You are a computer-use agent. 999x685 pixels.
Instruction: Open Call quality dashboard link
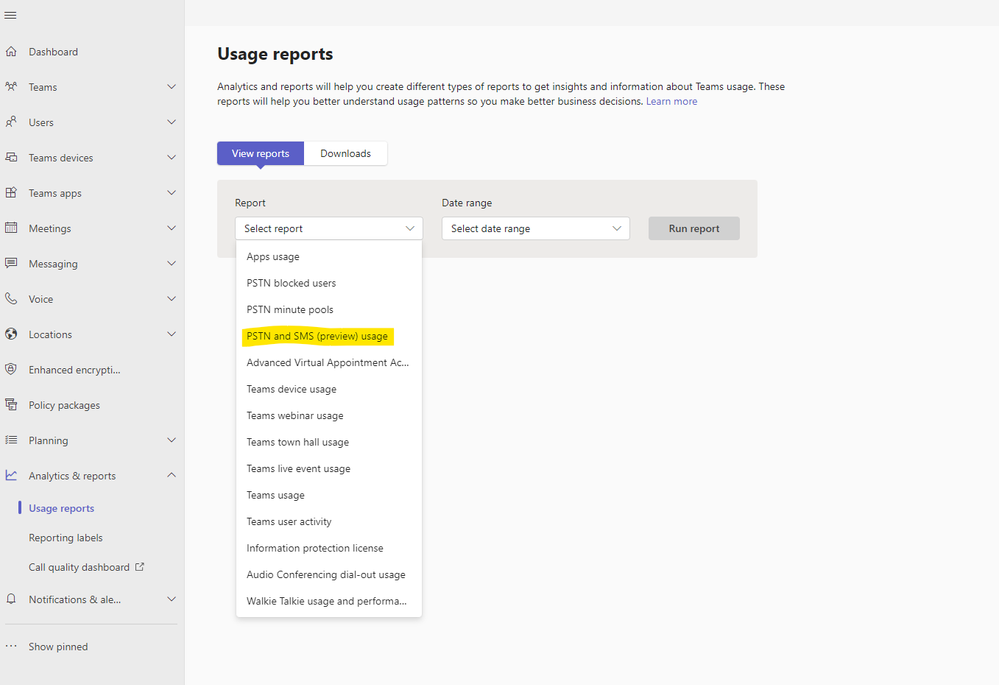[x=79, y=566]
